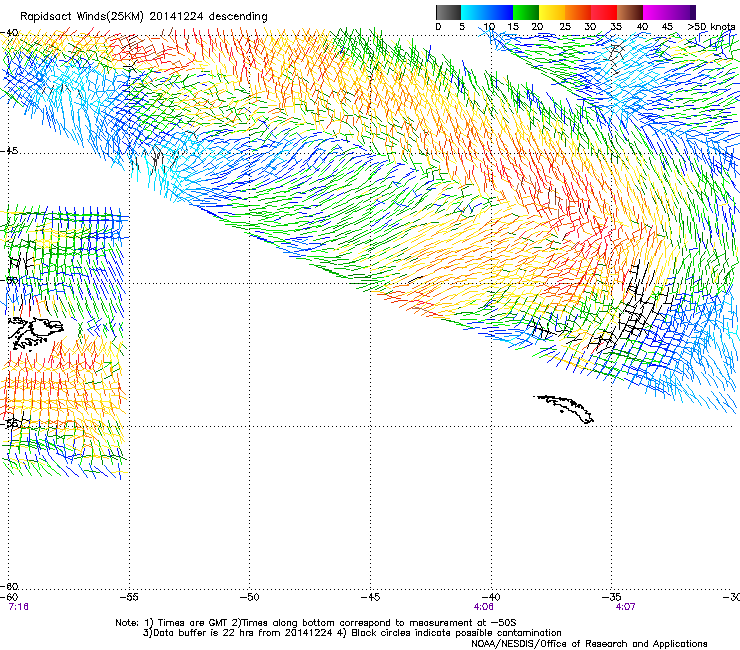Click the red 30-35 knots legend swatch

(604, 12)
